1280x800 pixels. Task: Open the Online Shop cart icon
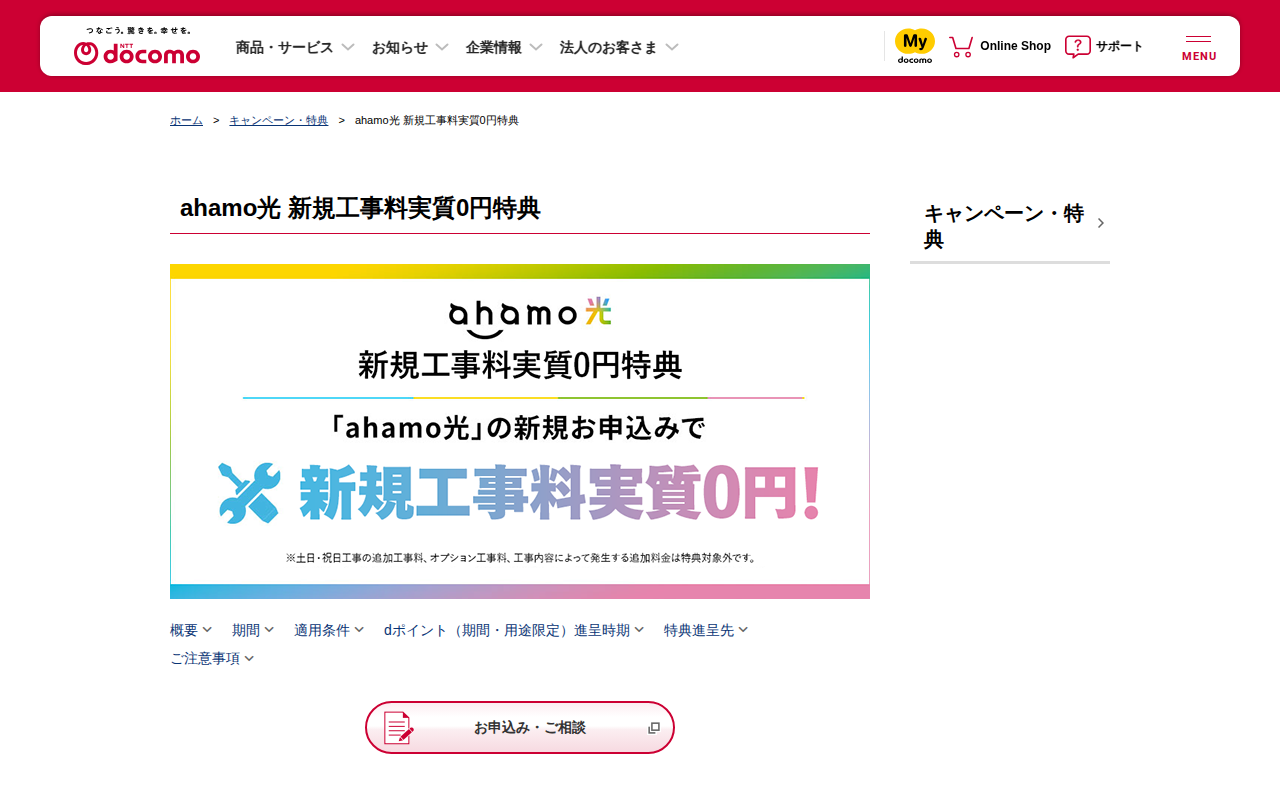click(961, 46)
